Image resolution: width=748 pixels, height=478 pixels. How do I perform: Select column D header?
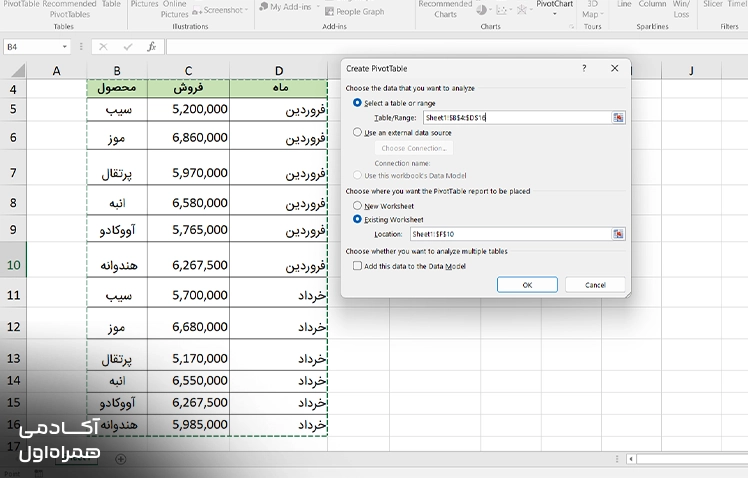(x=279, y=71)
